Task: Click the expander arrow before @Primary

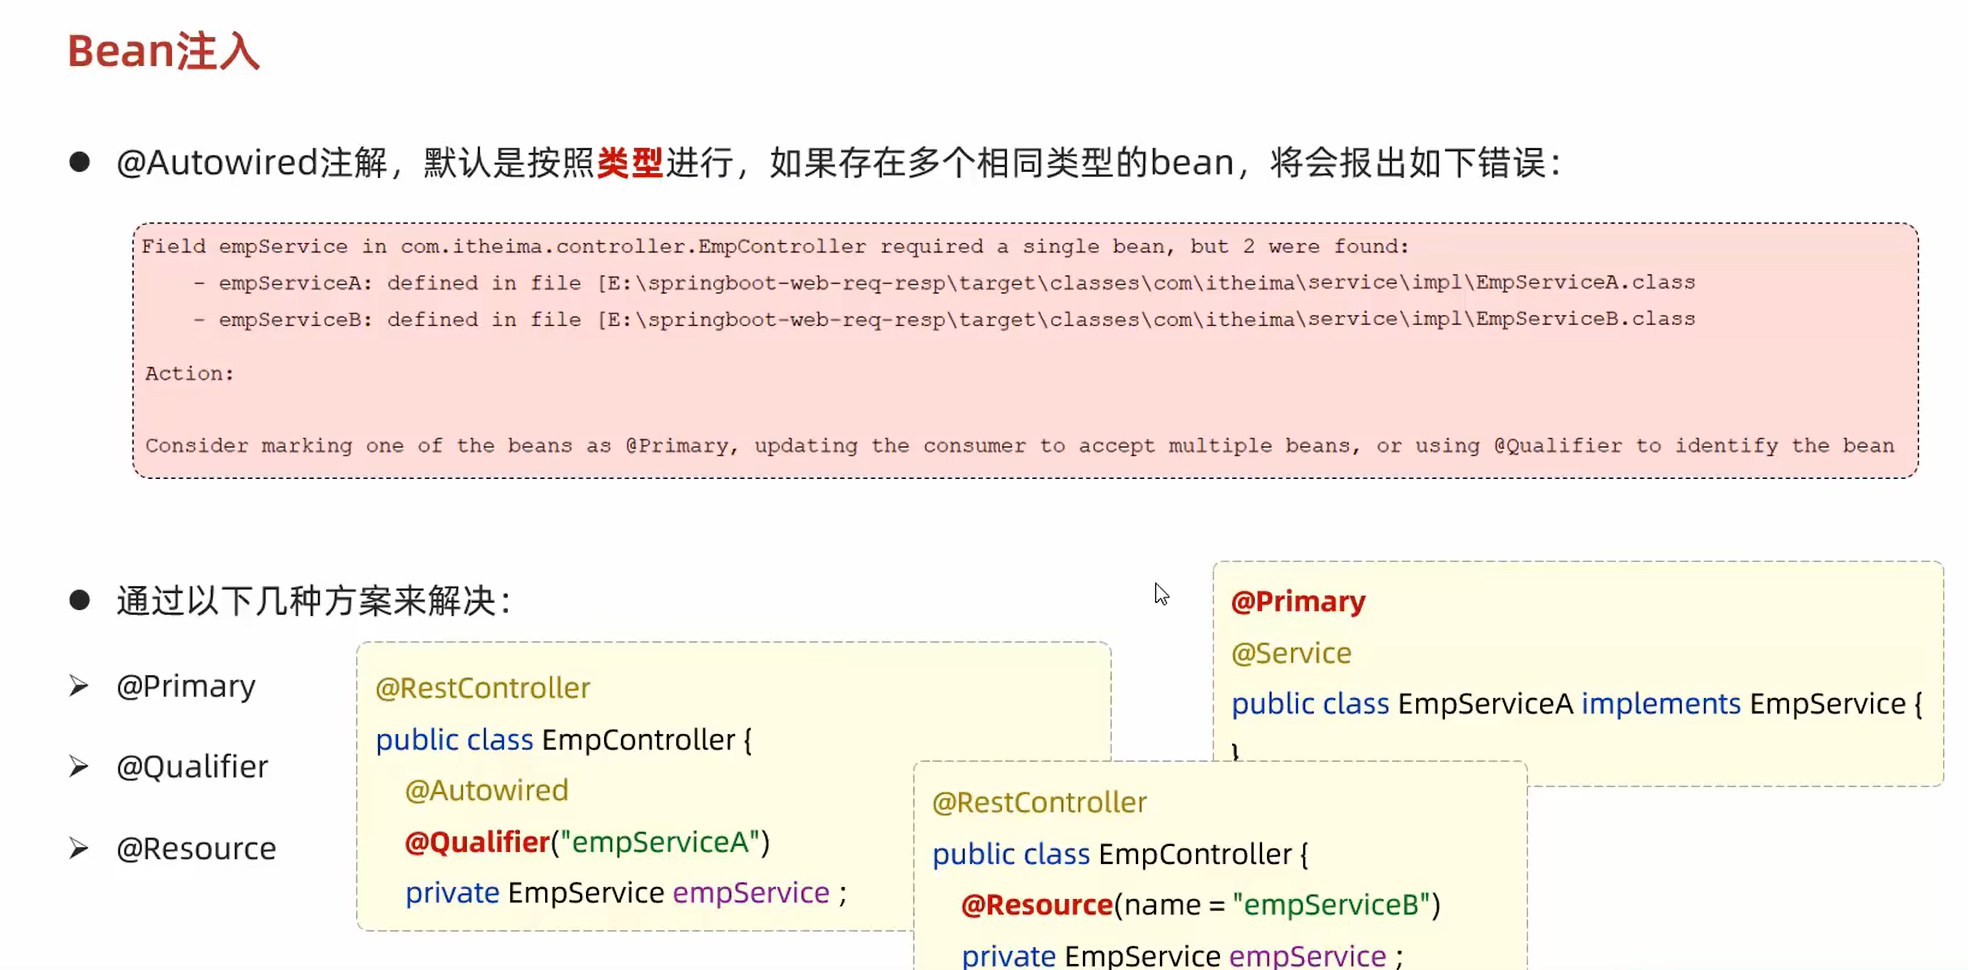Action: coord(79,685)
